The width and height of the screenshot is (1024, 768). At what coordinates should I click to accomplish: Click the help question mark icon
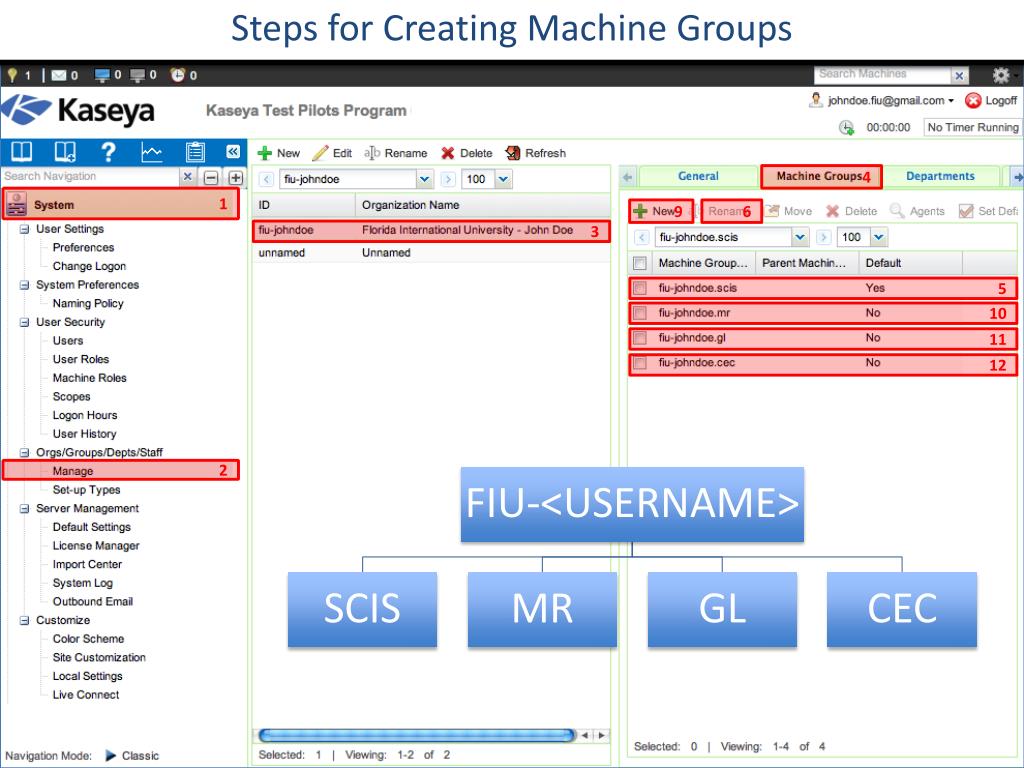pyautogui.click(x=108, y=152)
